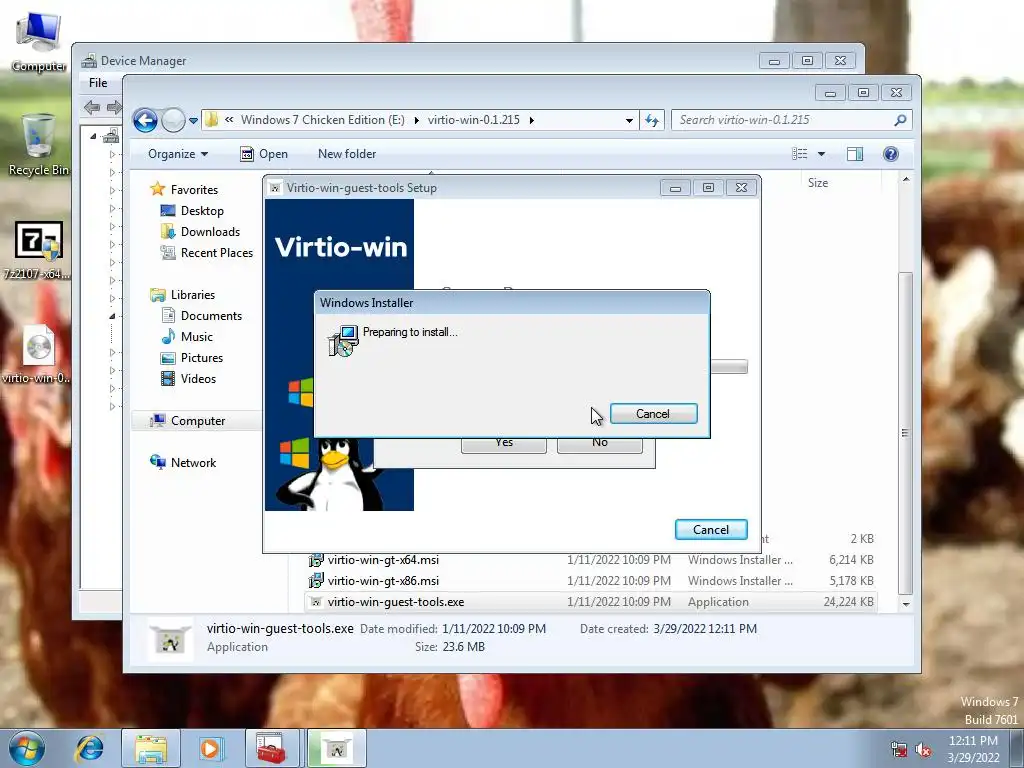This screenshot has height=768, width=1024.
Task: Click the virtio-win-gt-x64.msi installer icon
Action: point(316,560)
